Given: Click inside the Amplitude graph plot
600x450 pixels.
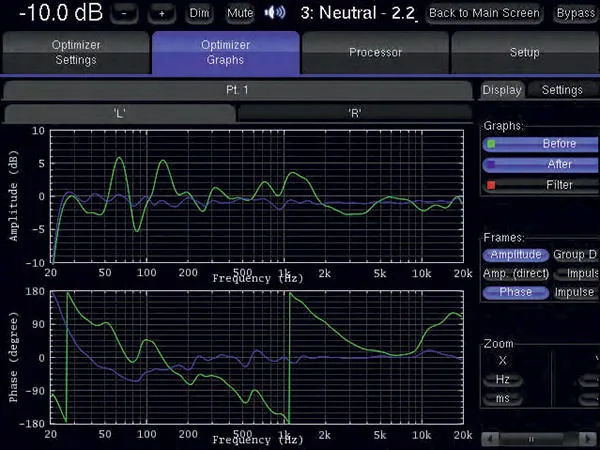Looking at the screenshot, I should (257, 196).
